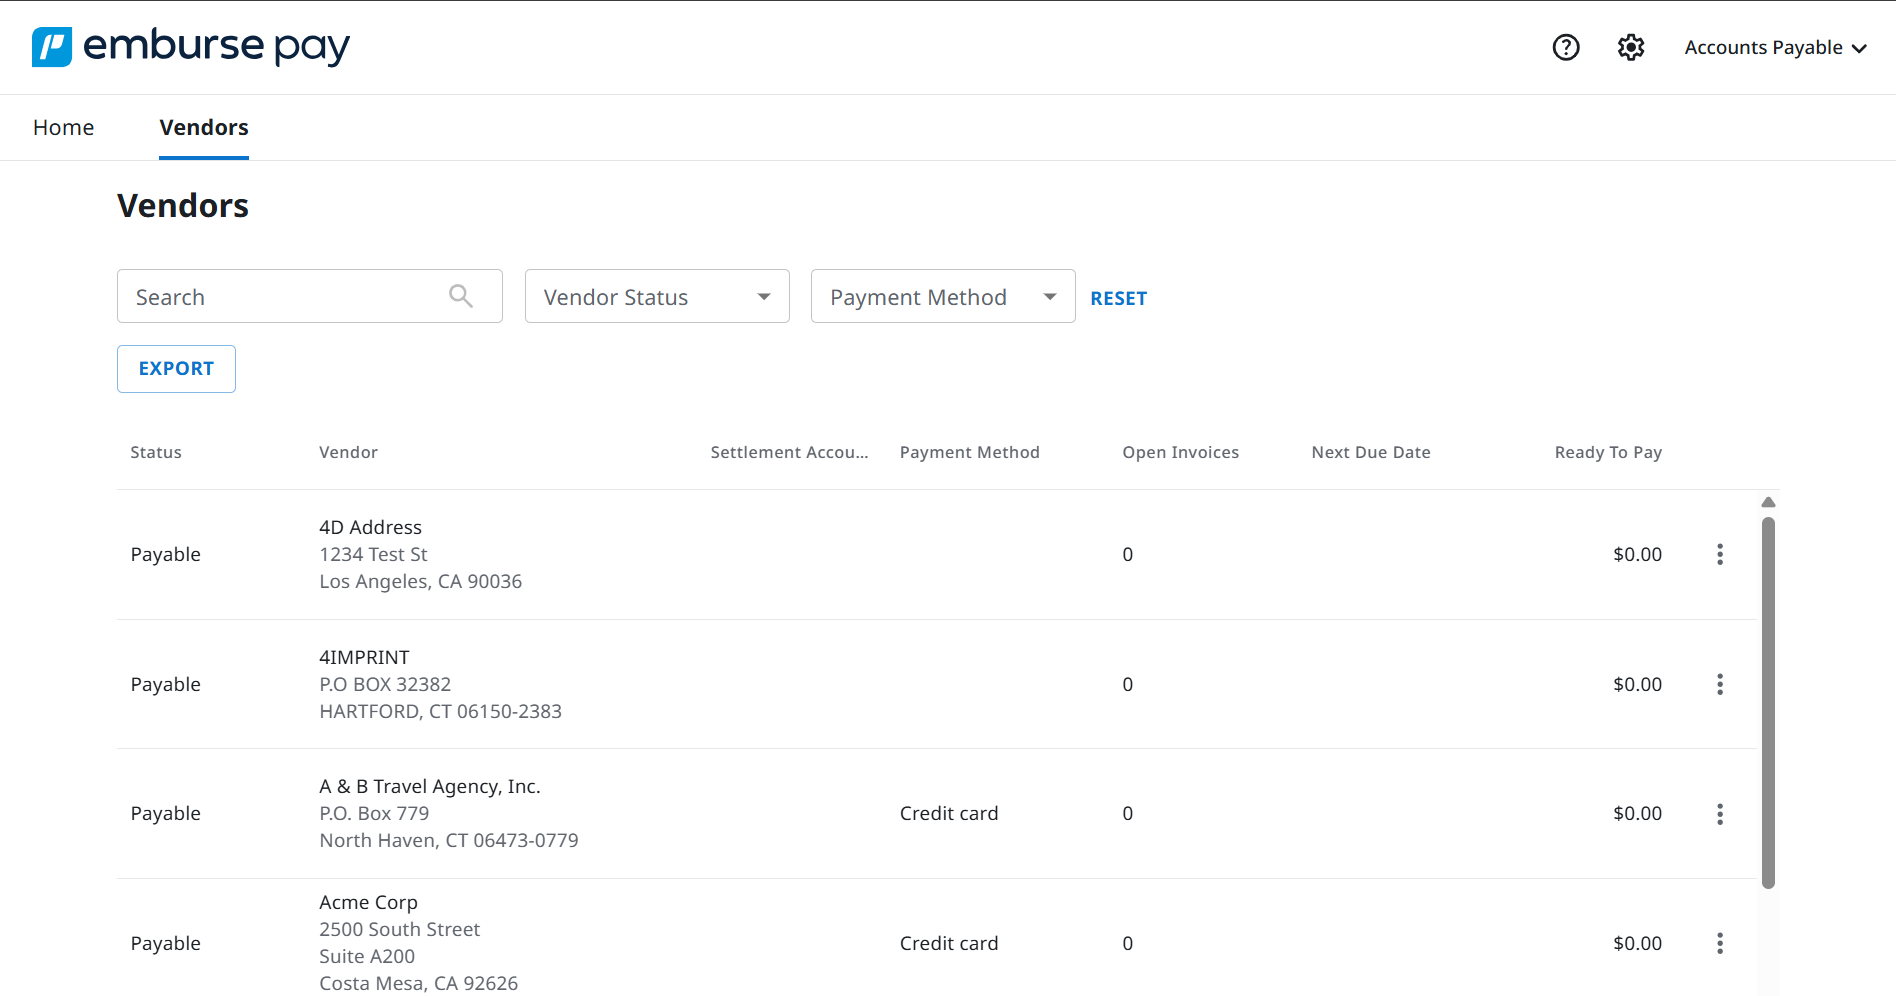Image resolution: width=1896 pixels, height=996 pixels.
Task: Select the Status column header
Action: [155, 452]
